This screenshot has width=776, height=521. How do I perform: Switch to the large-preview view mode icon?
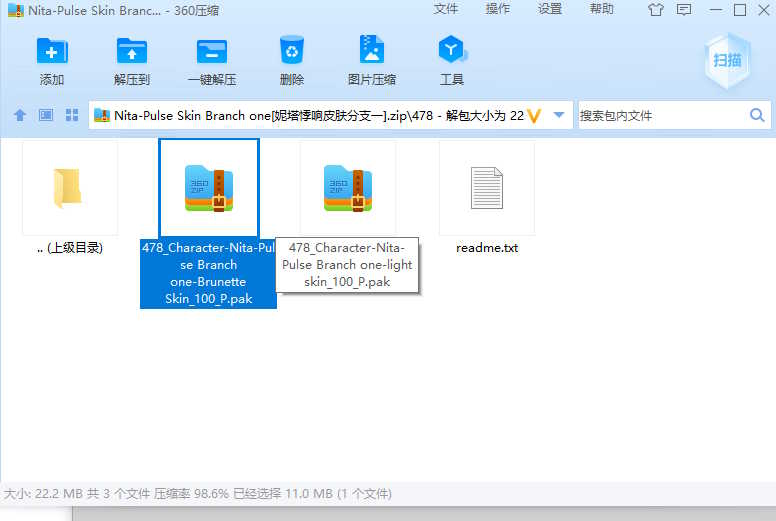click(46, 116)
